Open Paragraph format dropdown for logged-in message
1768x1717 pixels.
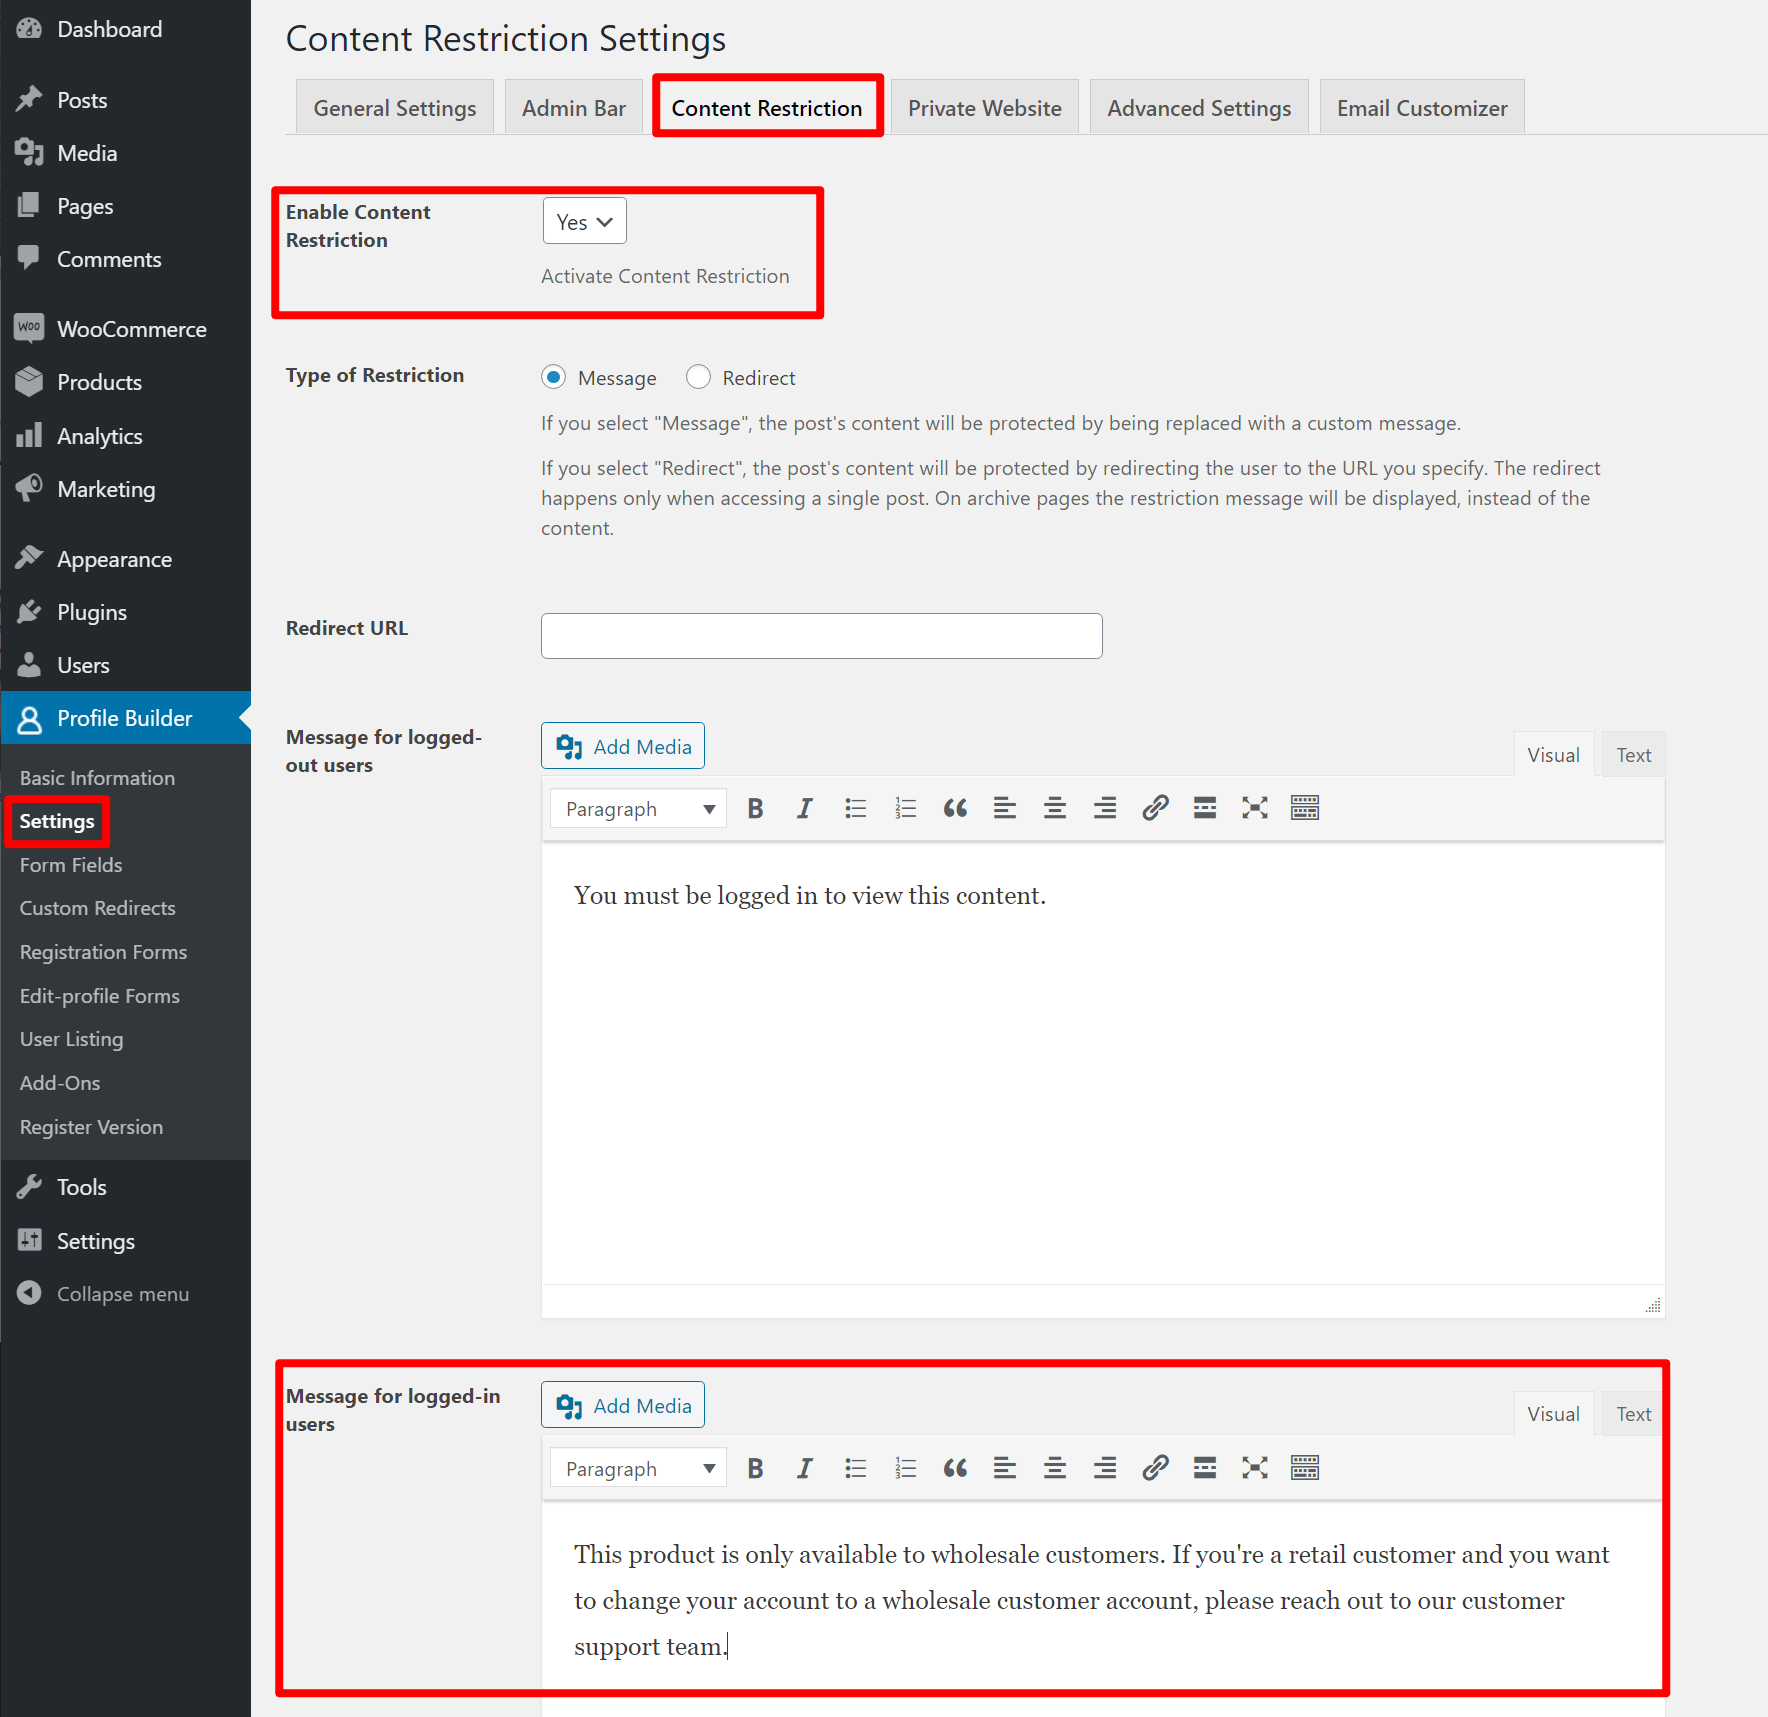click(638, 1468)
